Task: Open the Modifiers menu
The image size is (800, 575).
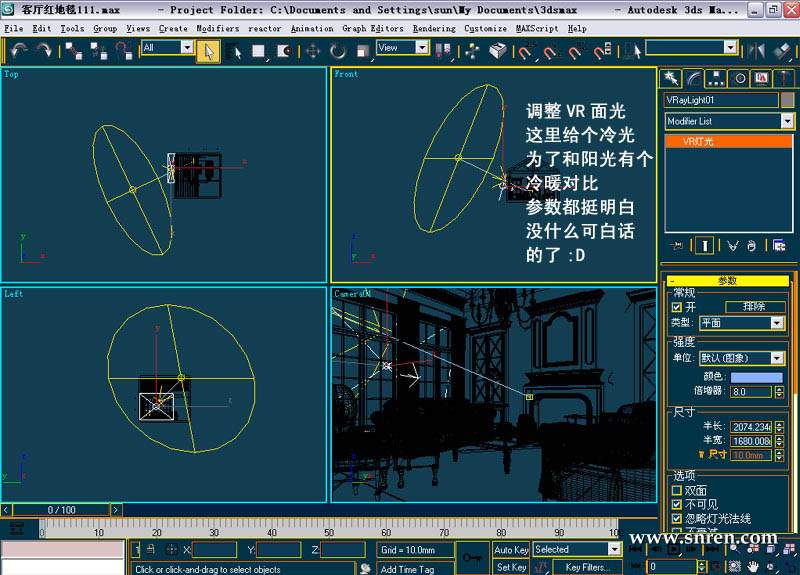Action: coord(218,29)
